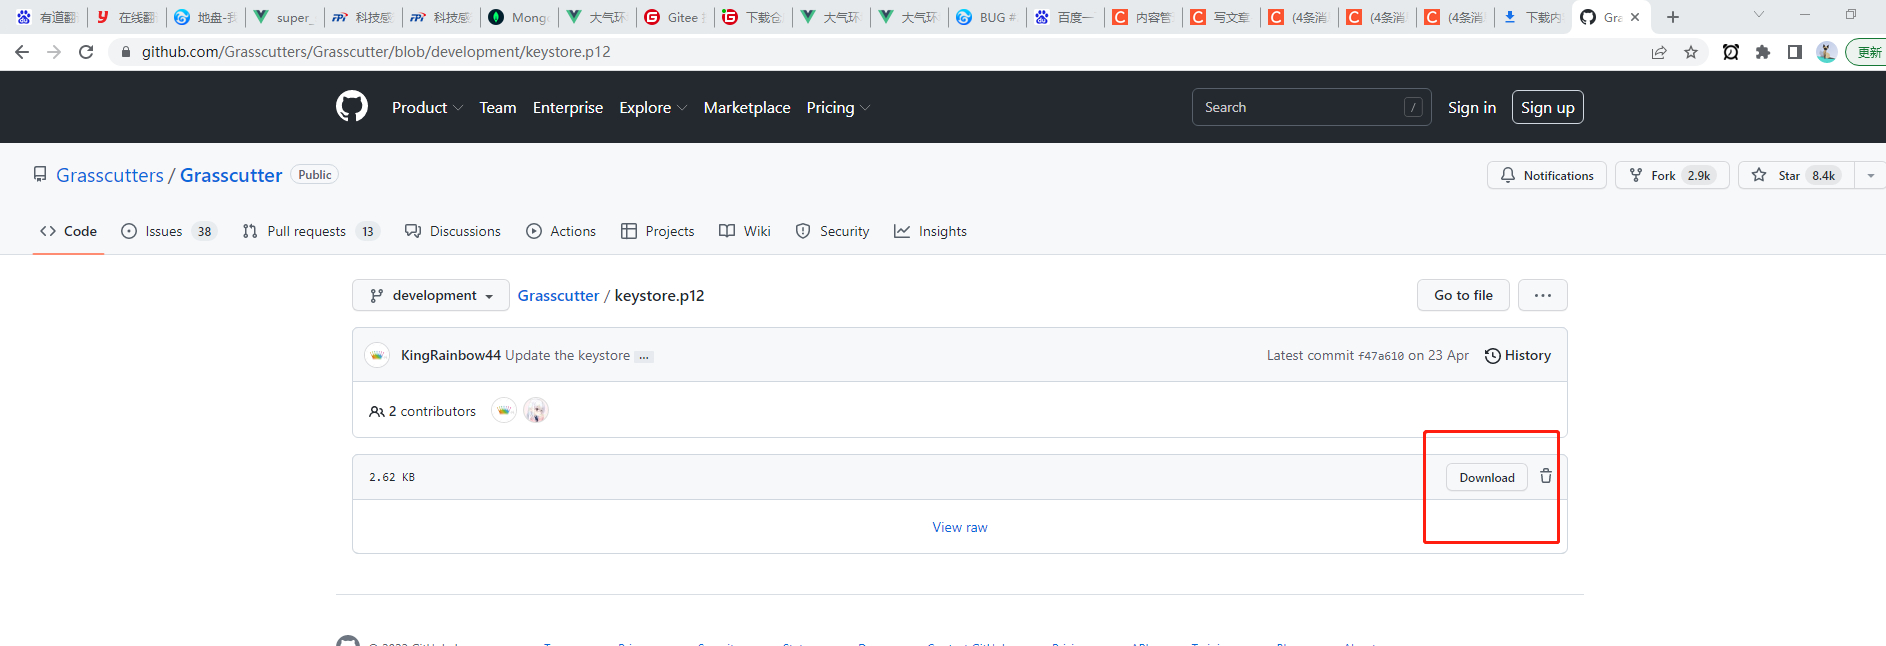This screenshot has height=646, width=1886.
Task: Open file History
Action: pyautogui.click(x=1518, y=355)
